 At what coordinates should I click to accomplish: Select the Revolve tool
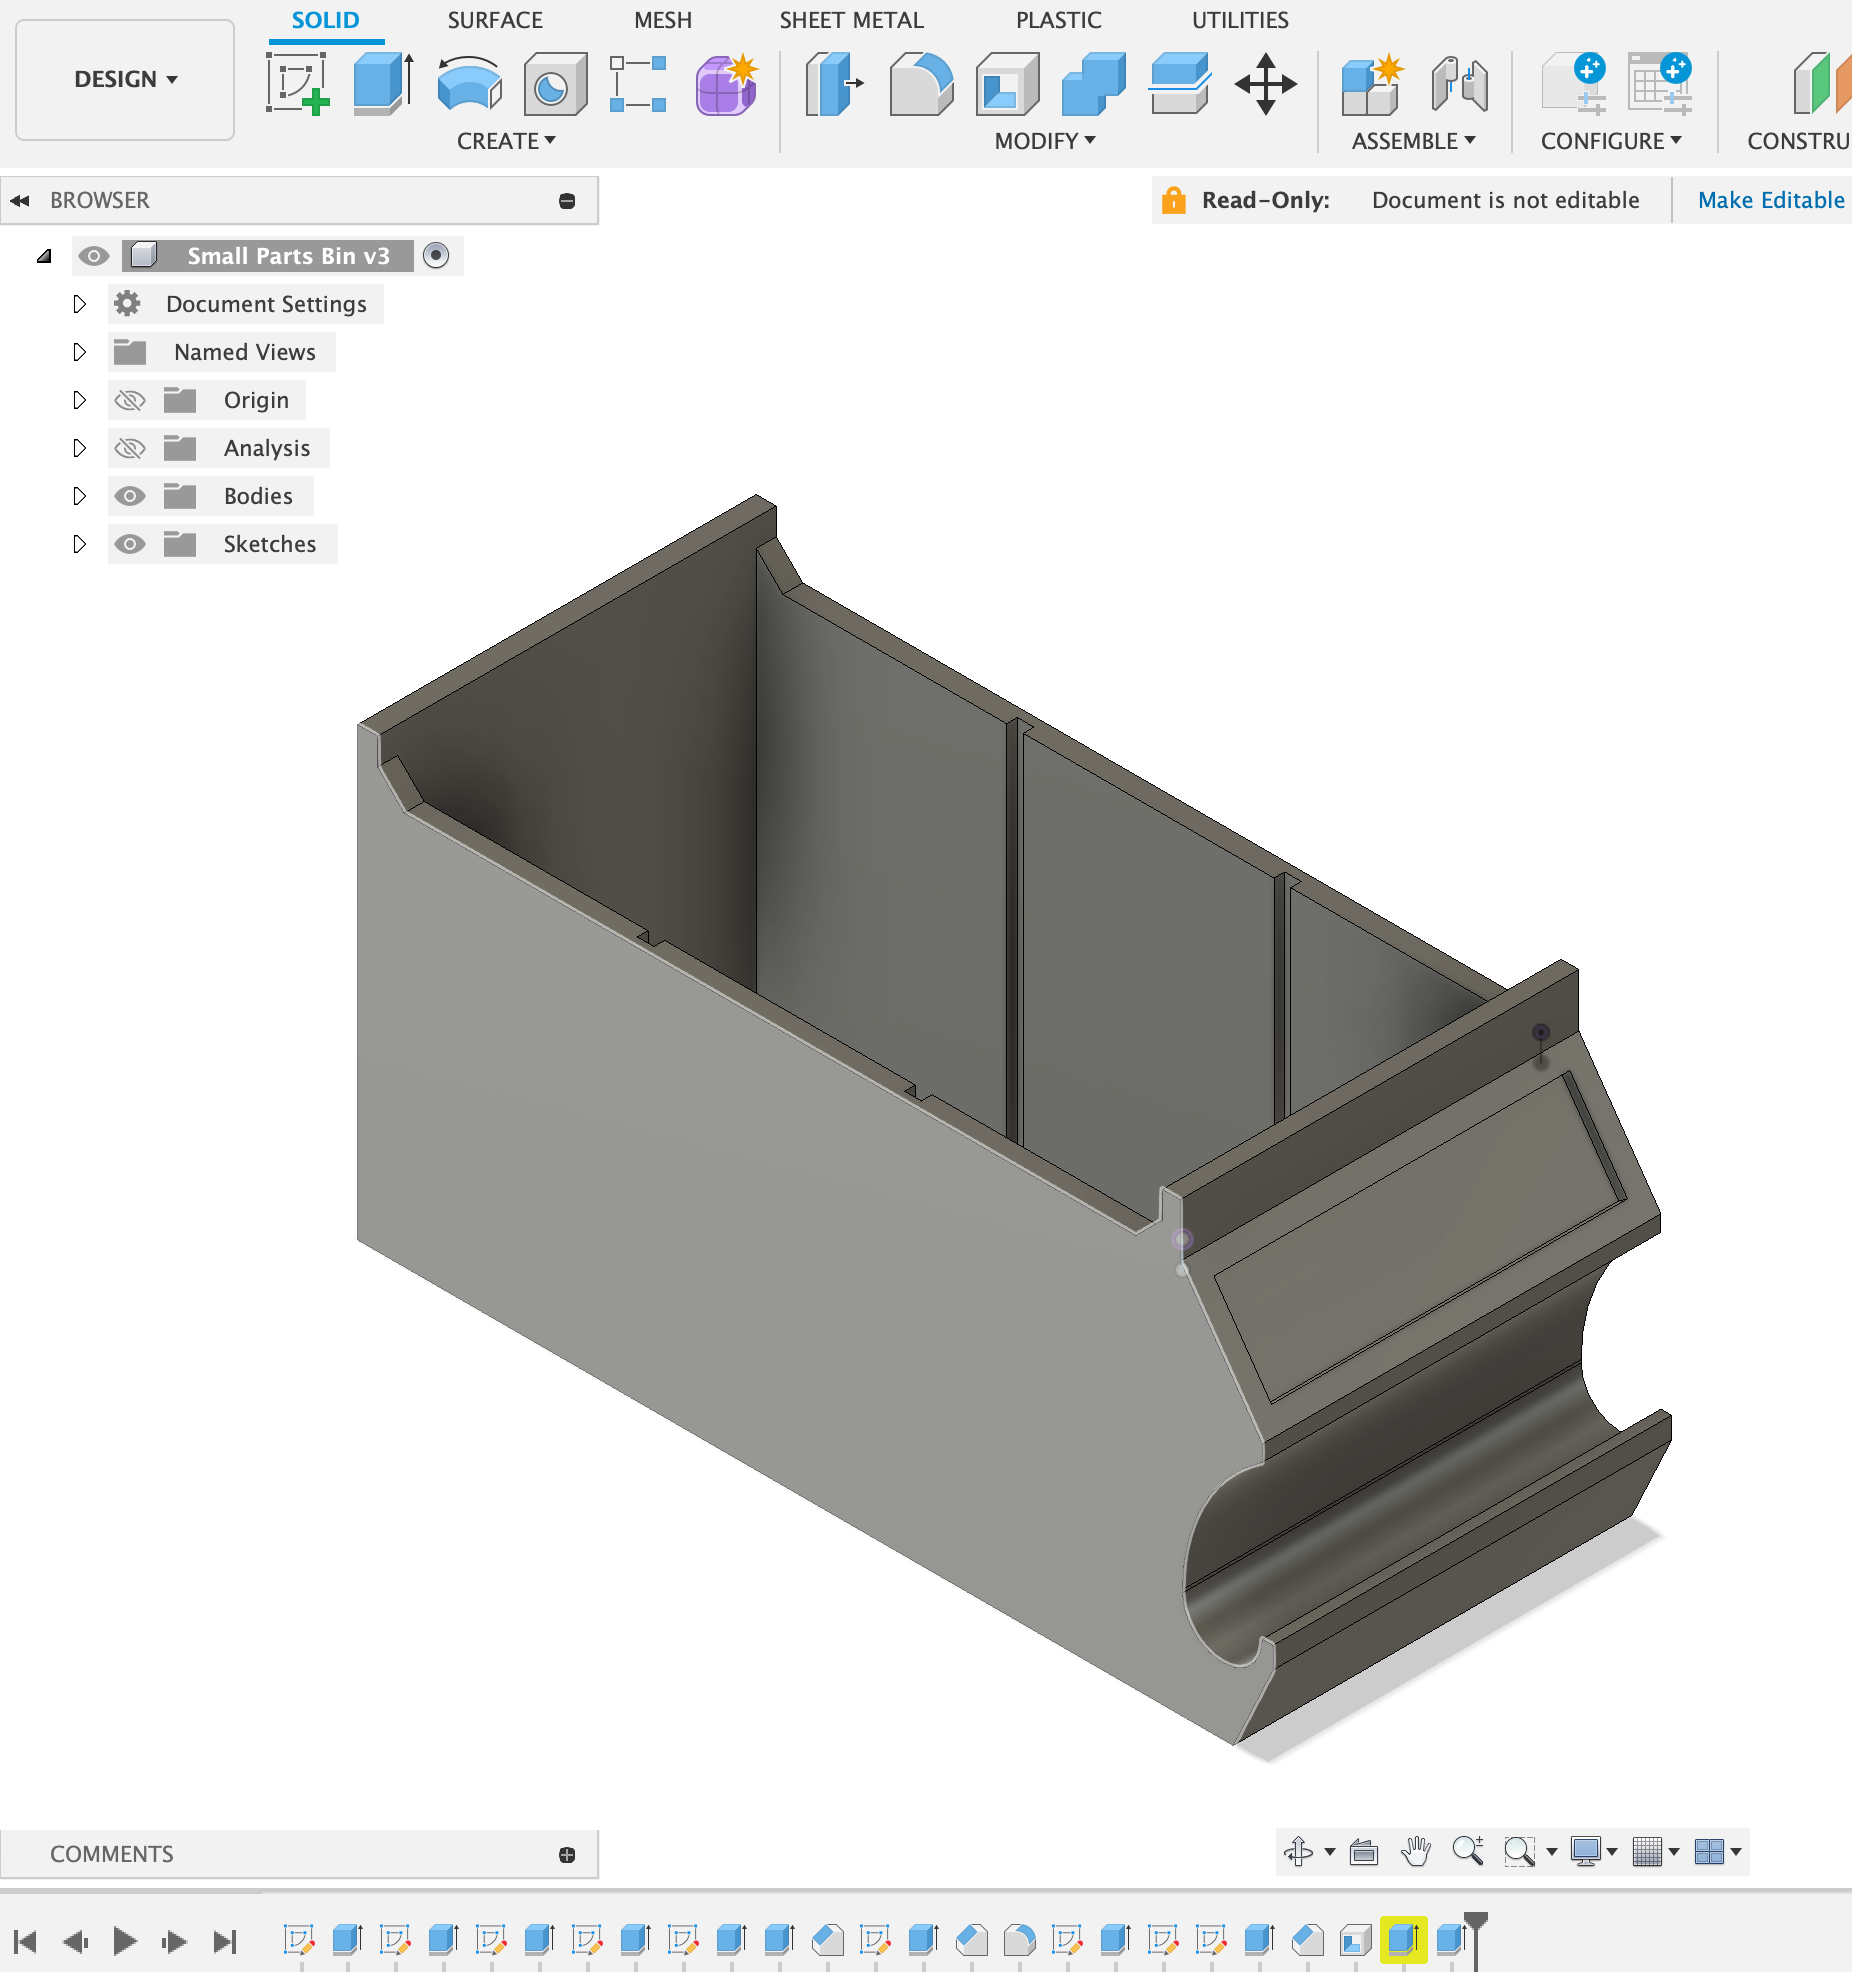point(470,84)
